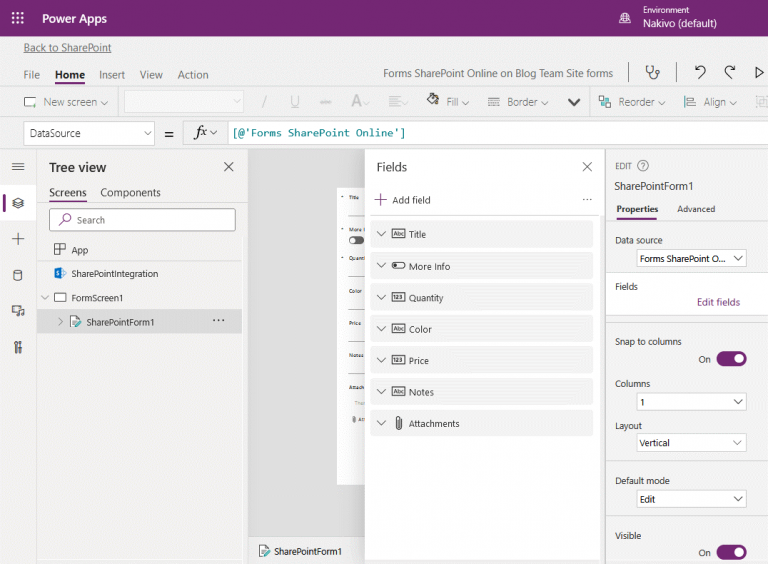
Task: Open the text alignment button
Action: (x=398, y=101)
